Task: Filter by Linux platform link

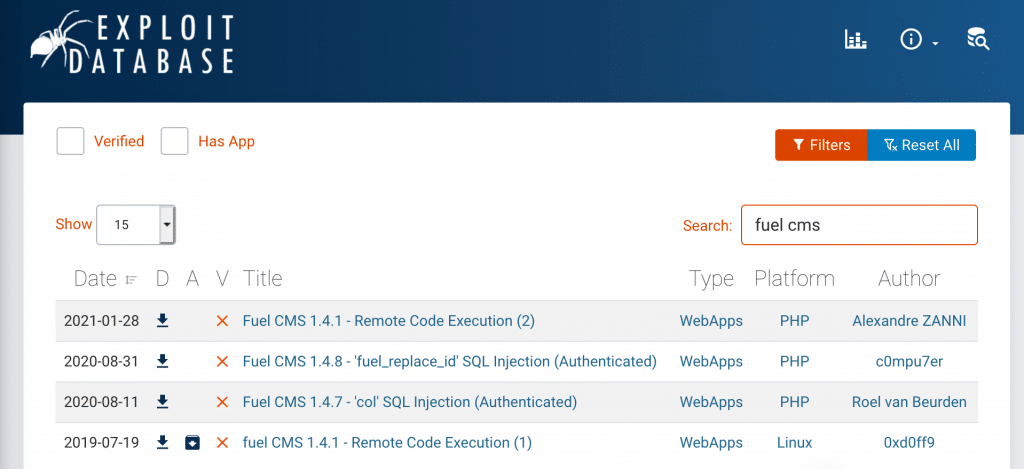Action: point(795,442)
